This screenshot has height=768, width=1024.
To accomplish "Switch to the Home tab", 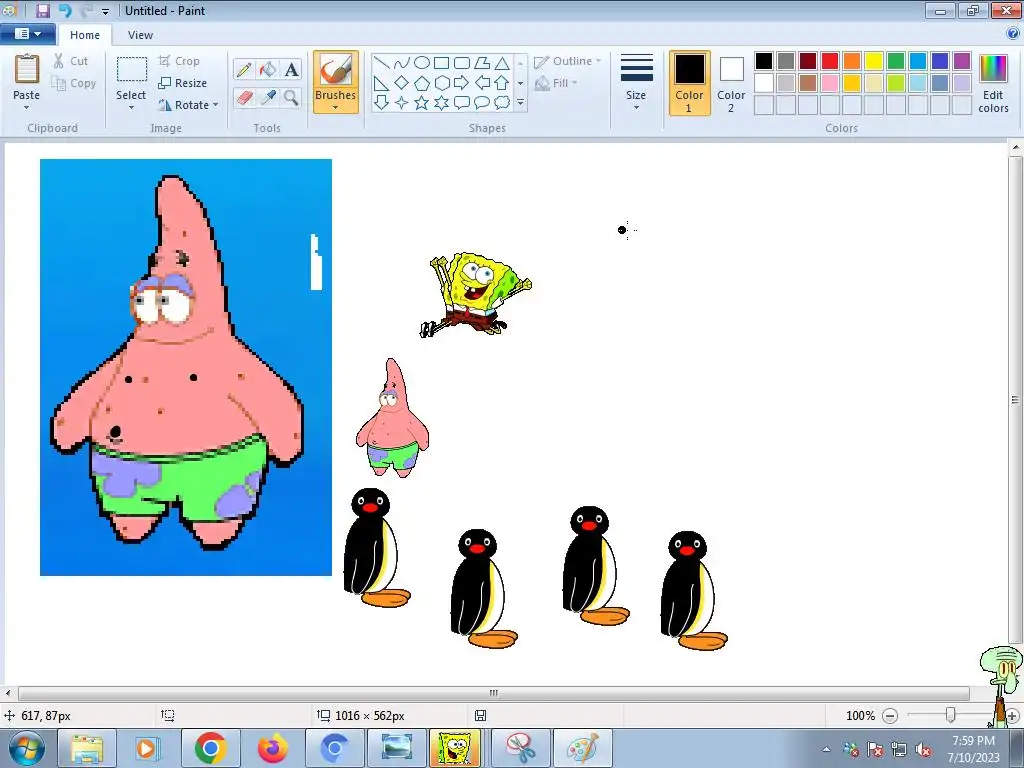I will coord(85,35).
